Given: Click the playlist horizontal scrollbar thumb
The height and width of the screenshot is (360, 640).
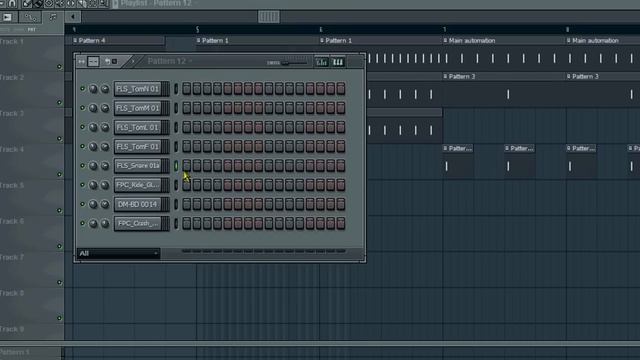Looking at the screenshot, I should [x=269, y=17].
